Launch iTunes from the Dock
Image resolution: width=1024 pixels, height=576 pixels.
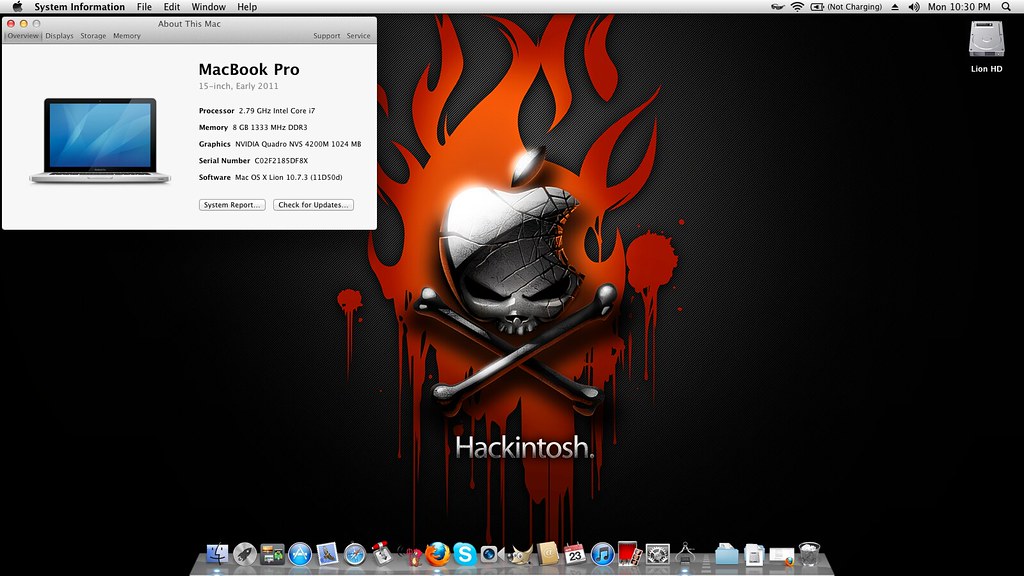pos(602,554)
